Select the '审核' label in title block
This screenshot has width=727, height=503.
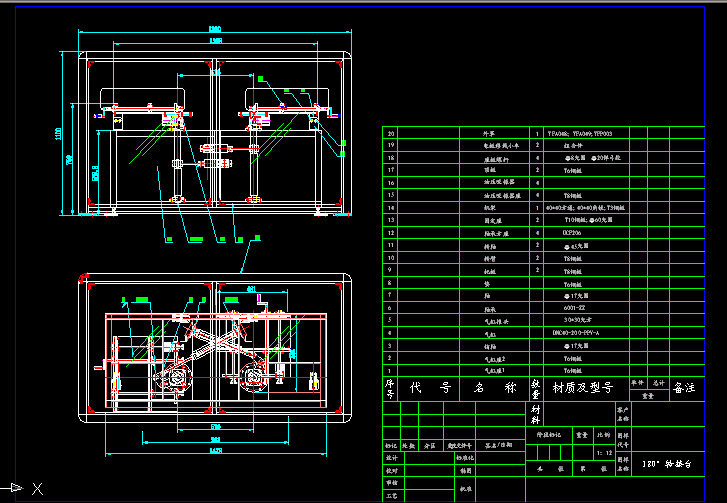click(x=392, y=483)
